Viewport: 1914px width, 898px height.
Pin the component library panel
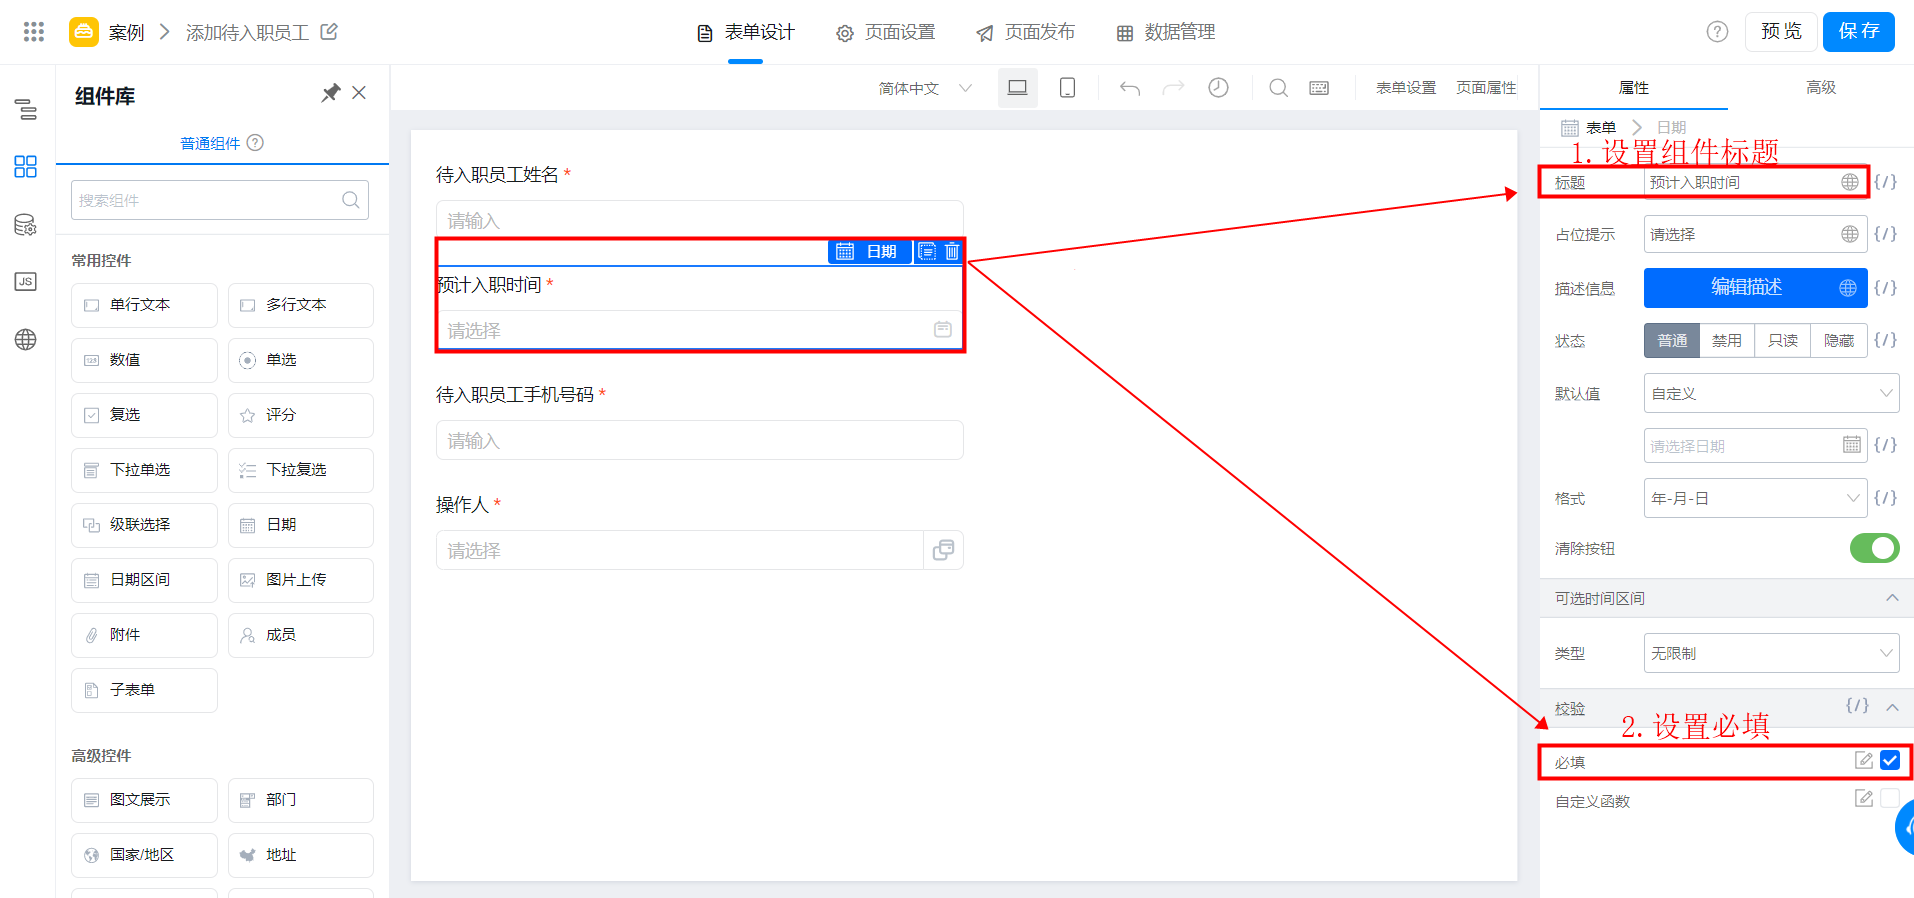(x=330, y=93)
